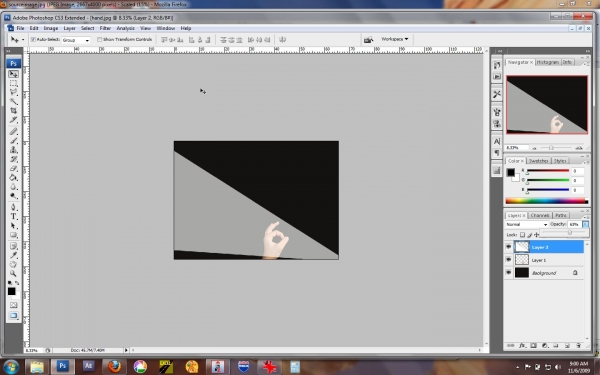Toggle lock position icon
The image size is (600, 375).
pos(536,235)
